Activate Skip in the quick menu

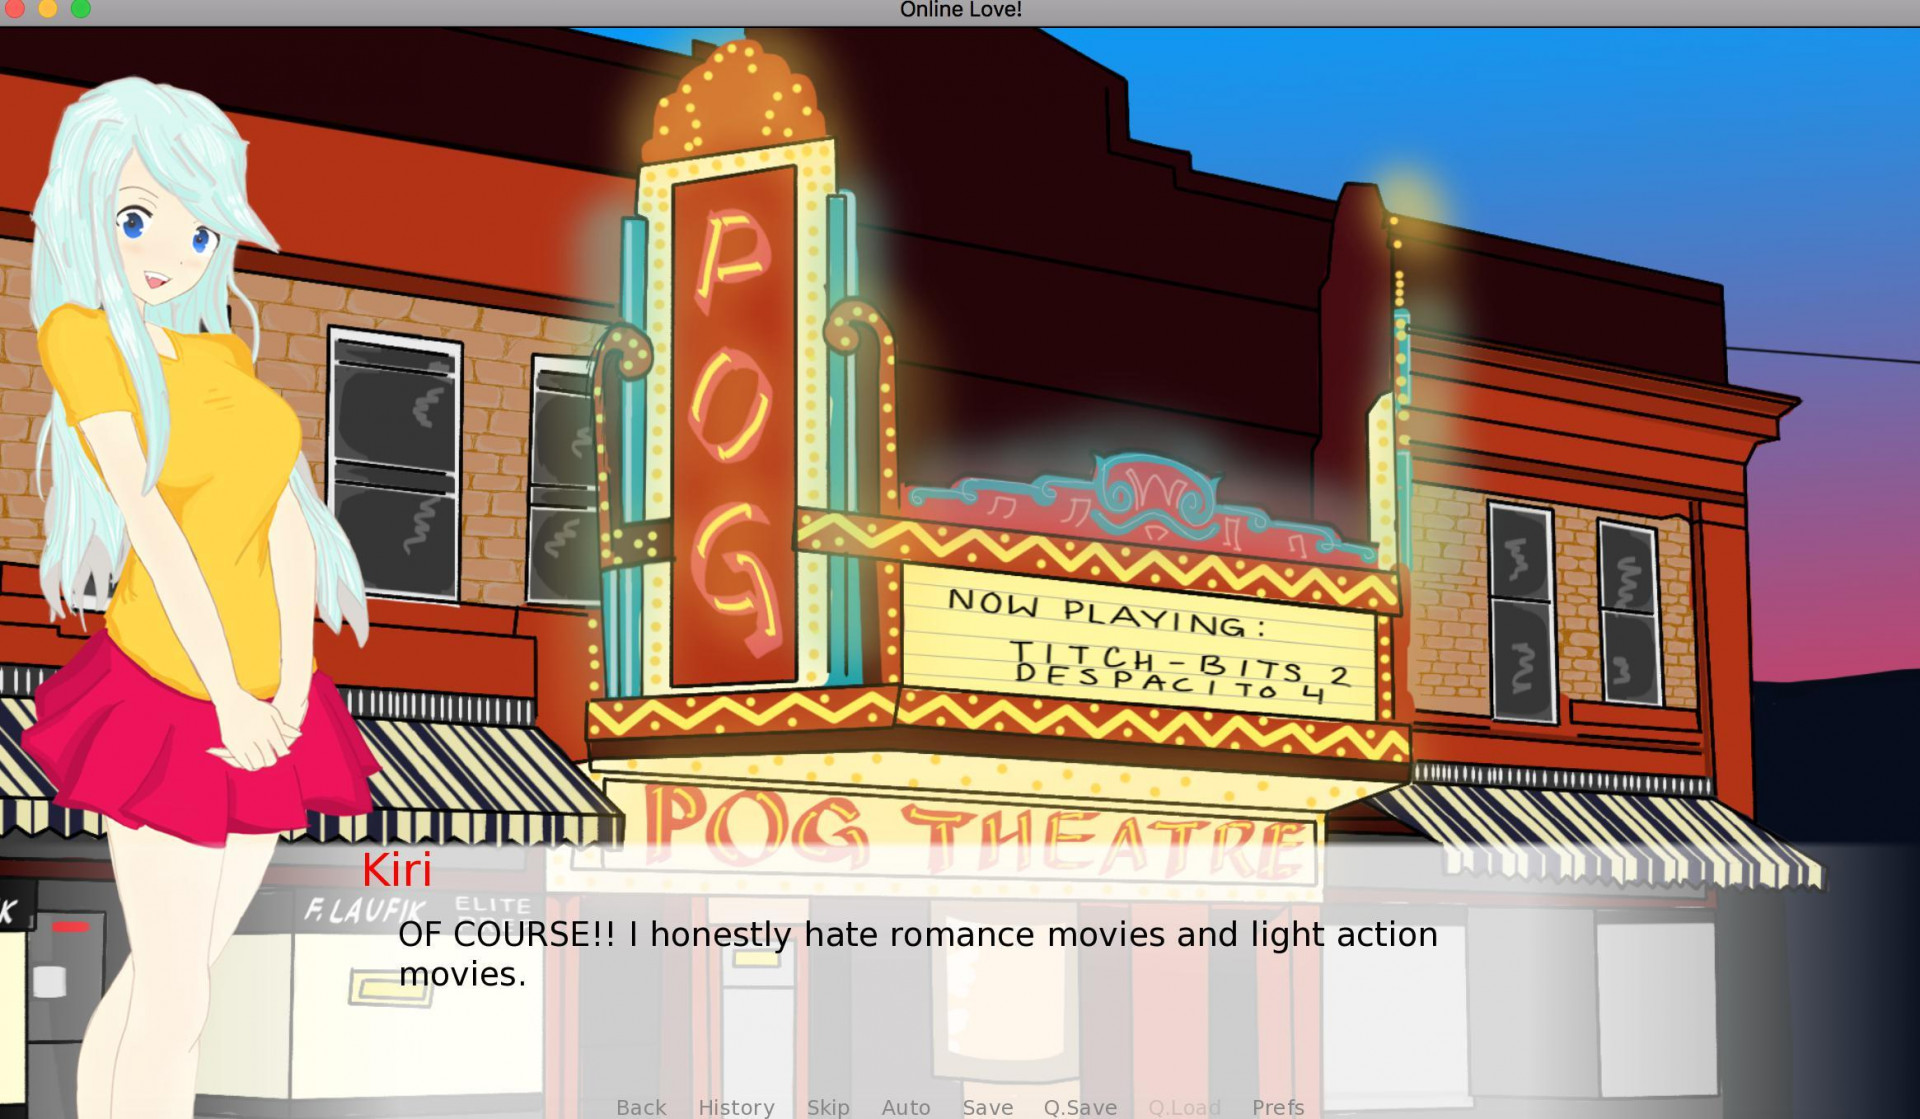[x=828, y=1107]
